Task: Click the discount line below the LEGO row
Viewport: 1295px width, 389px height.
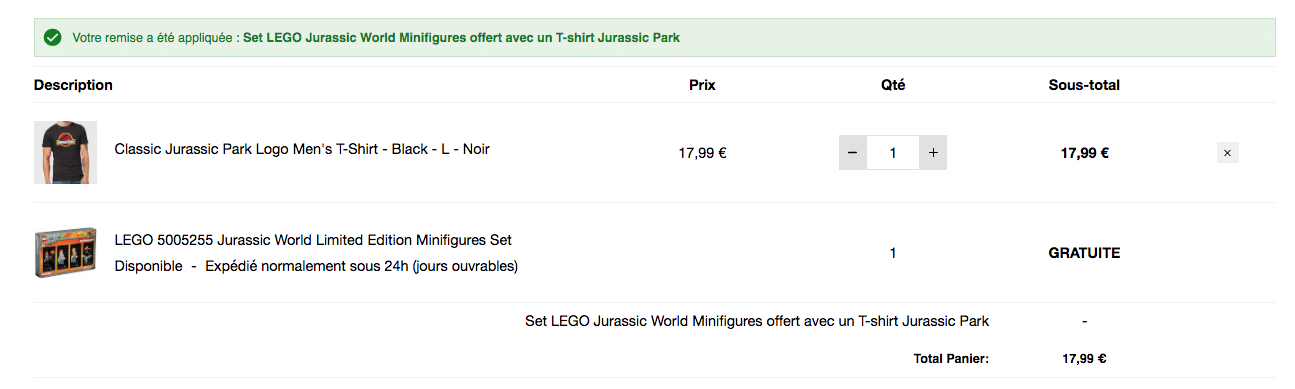Action: (x=757, y=321)
